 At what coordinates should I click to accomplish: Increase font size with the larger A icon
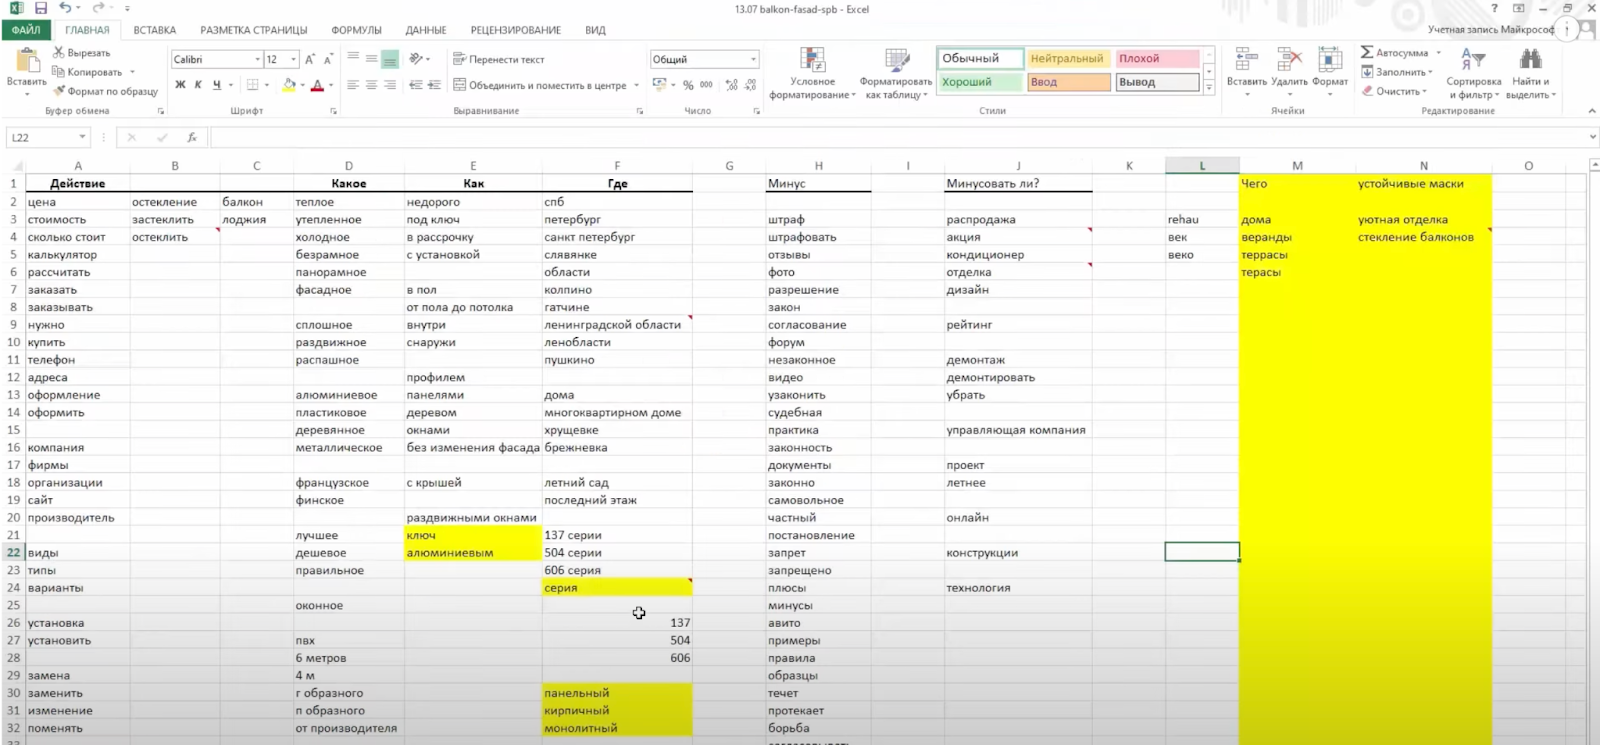(x=310, y=59)
